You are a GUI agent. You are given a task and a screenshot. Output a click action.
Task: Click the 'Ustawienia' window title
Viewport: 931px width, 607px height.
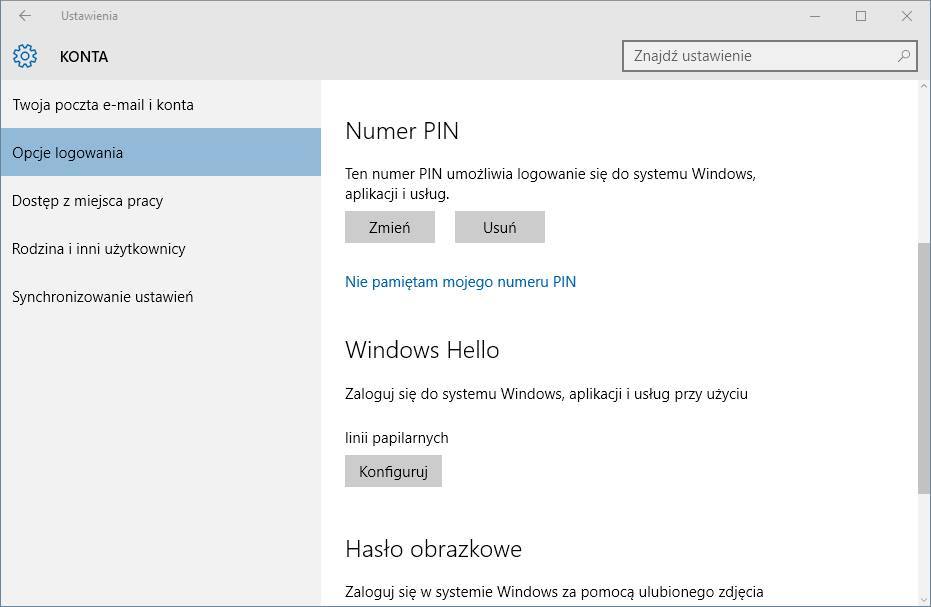89,16
